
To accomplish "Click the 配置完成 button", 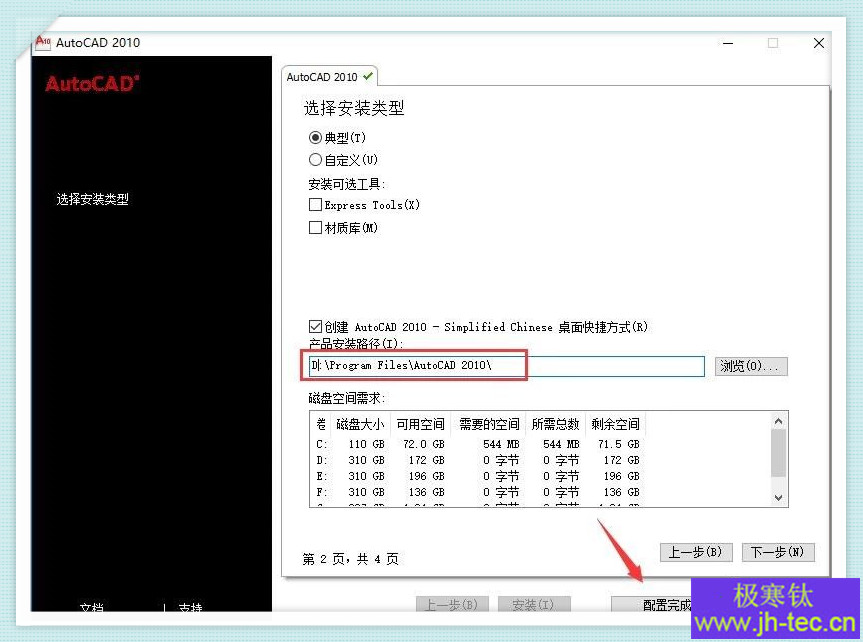I will coord(652,605).
